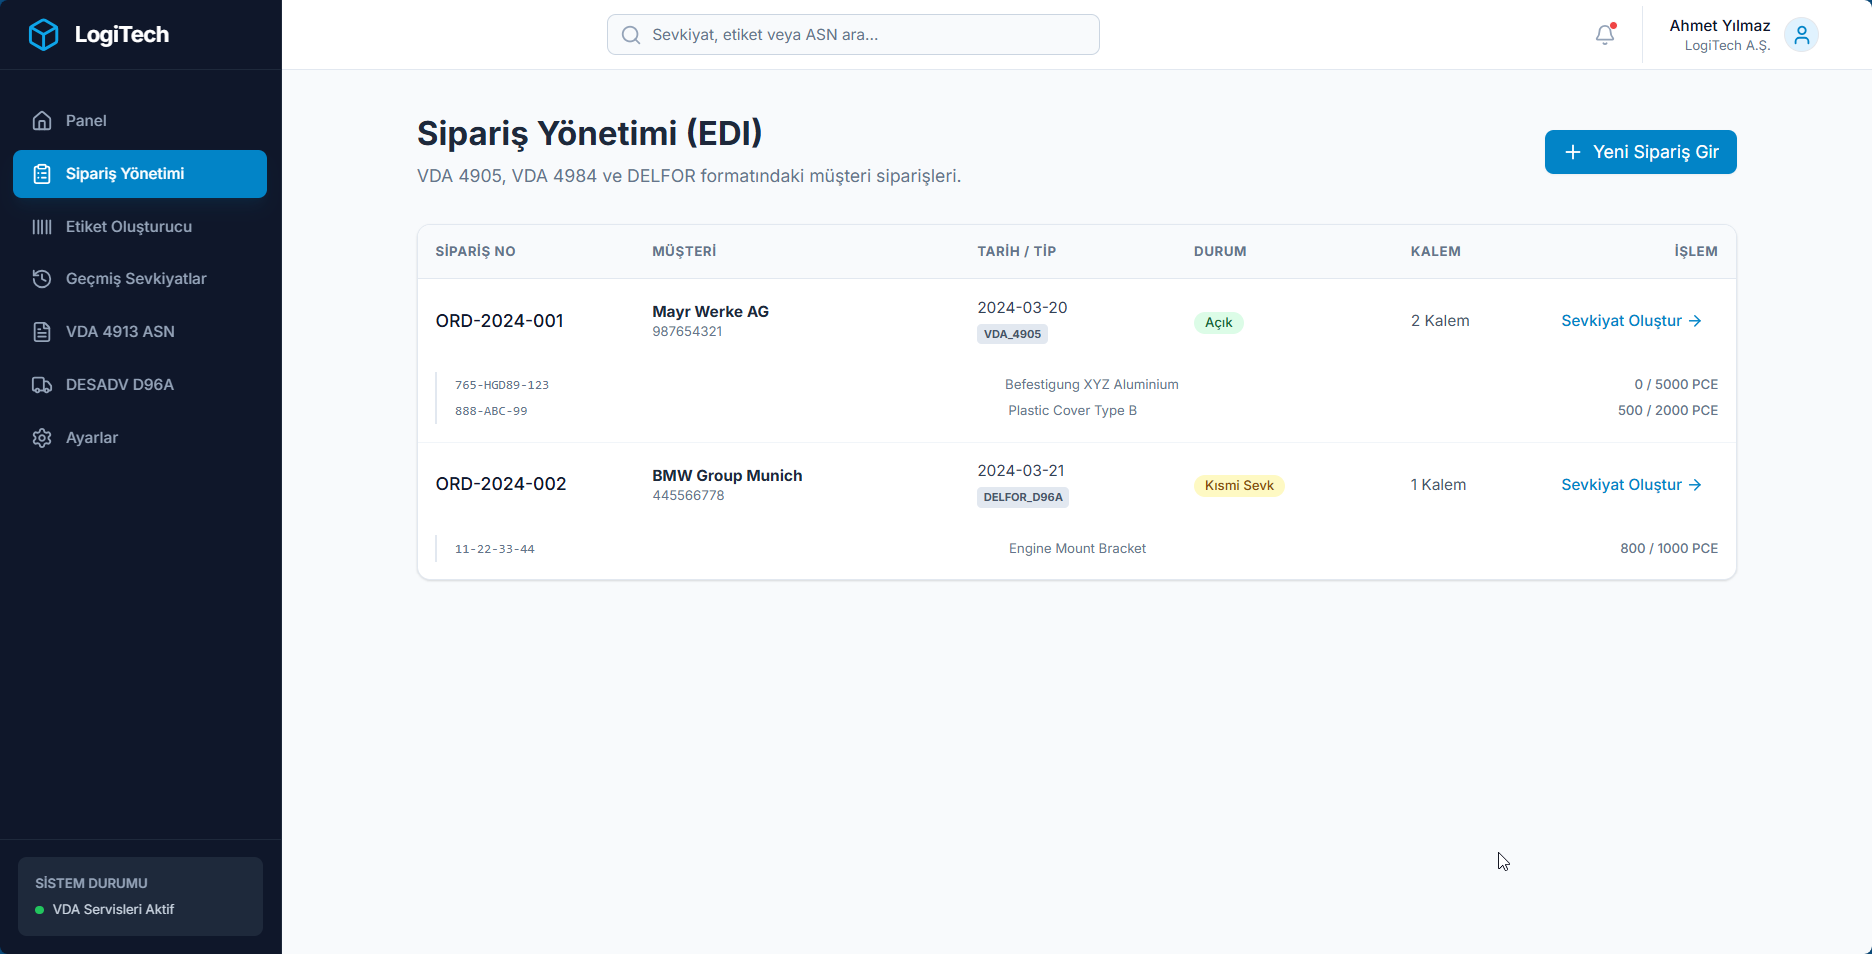Click the LogiTech brand title
Image resolution: width=1872 pixels, height=954 pixels.
coord(122,35)
